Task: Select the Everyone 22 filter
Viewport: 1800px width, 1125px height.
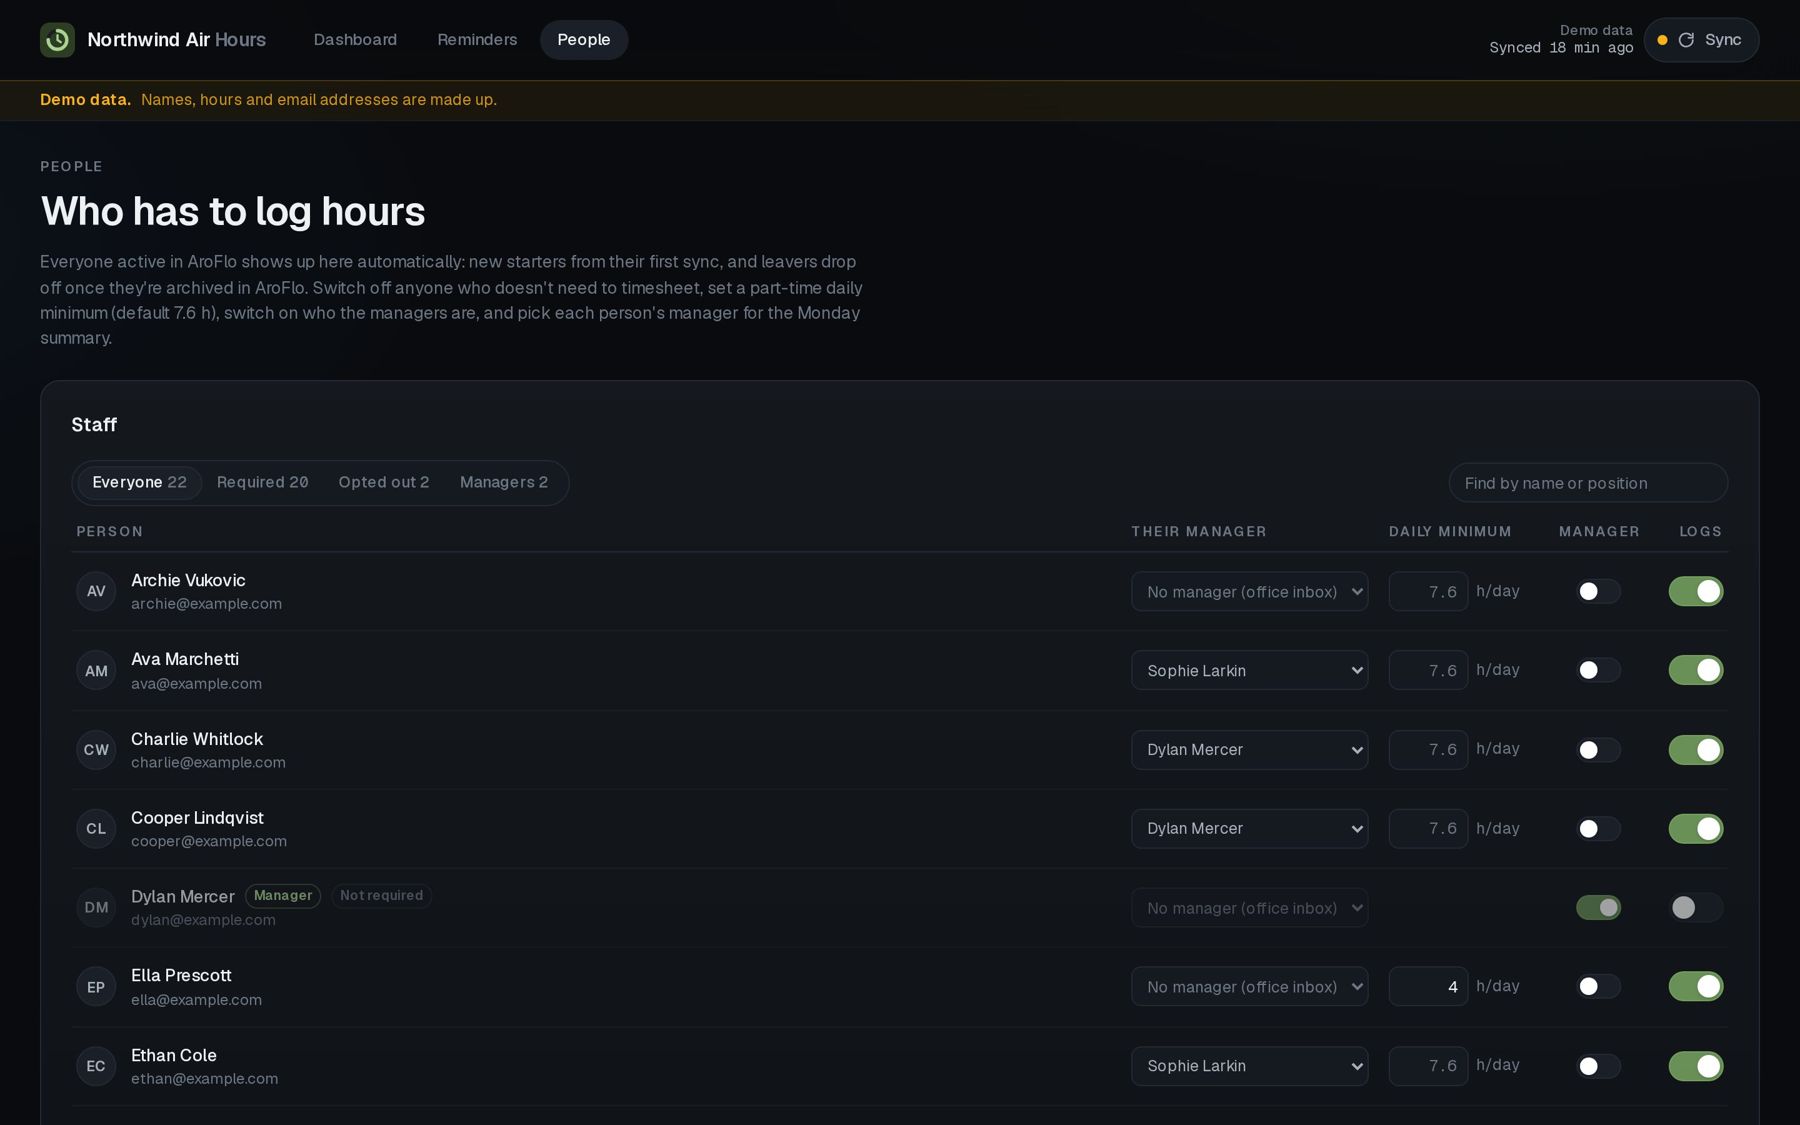Action: point(140,482)
